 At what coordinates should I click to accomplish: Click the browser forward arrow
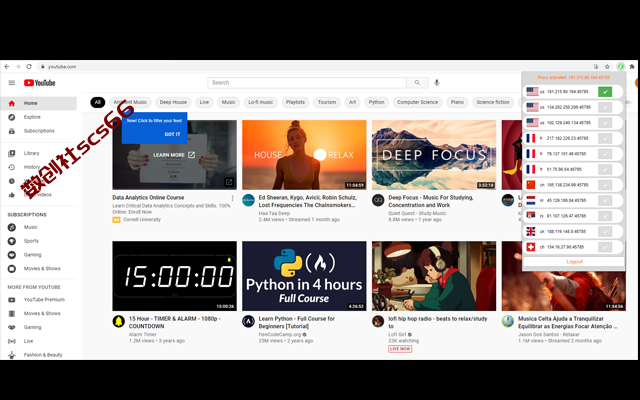[x=18, y=67]
